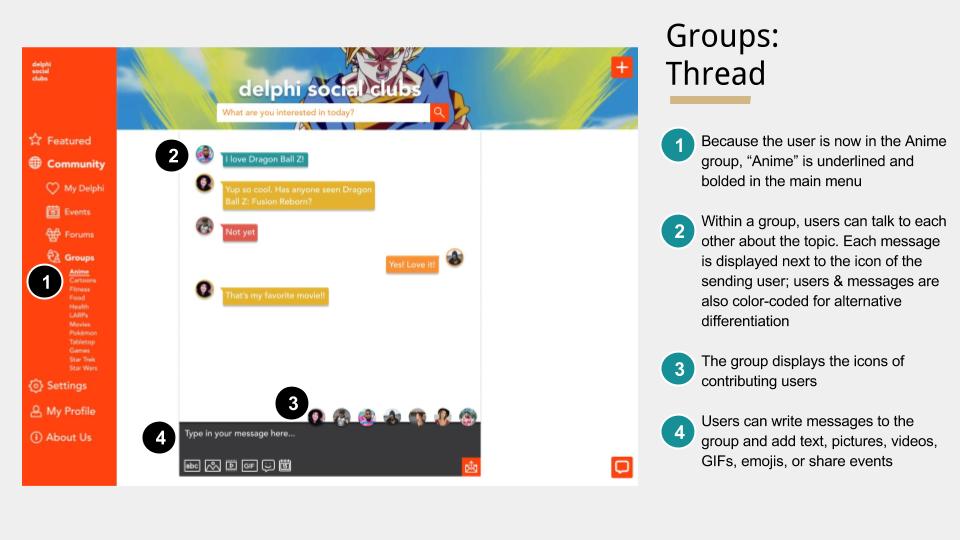Open the Star Wars group

coord(83,368)
